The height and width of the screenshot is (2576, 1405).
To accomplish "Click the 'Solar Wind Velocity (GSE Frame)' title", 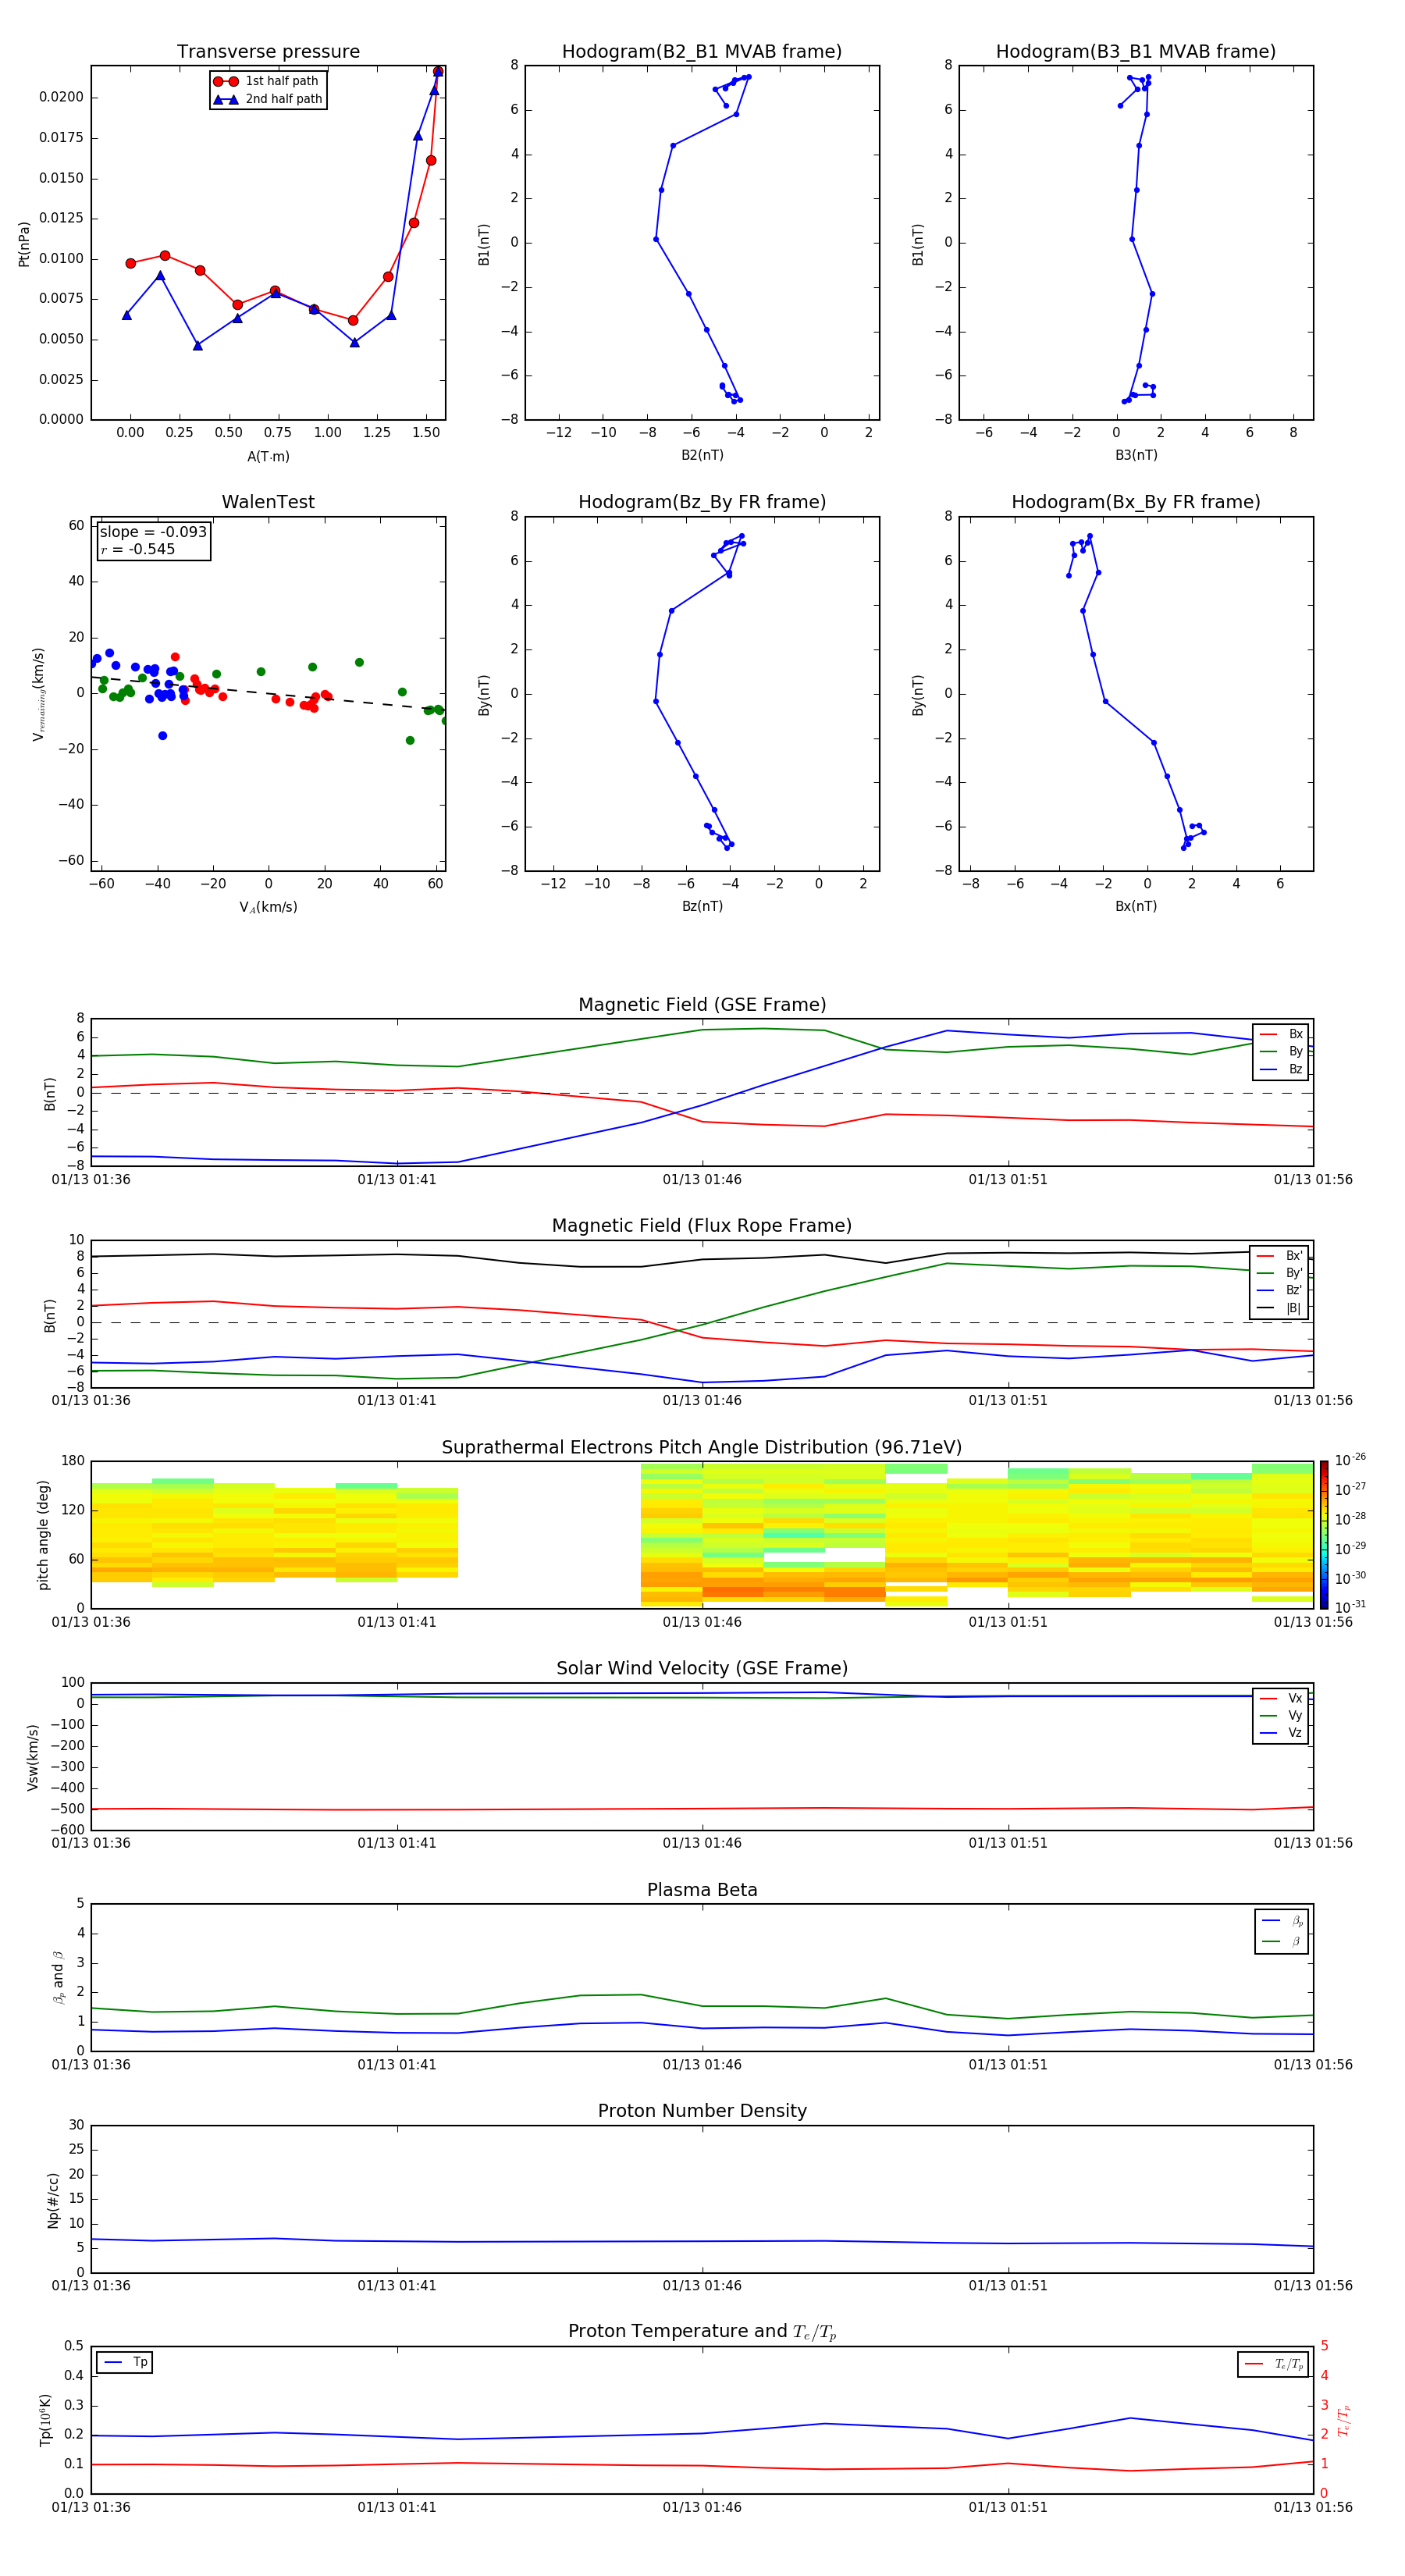I will 702,1669.
